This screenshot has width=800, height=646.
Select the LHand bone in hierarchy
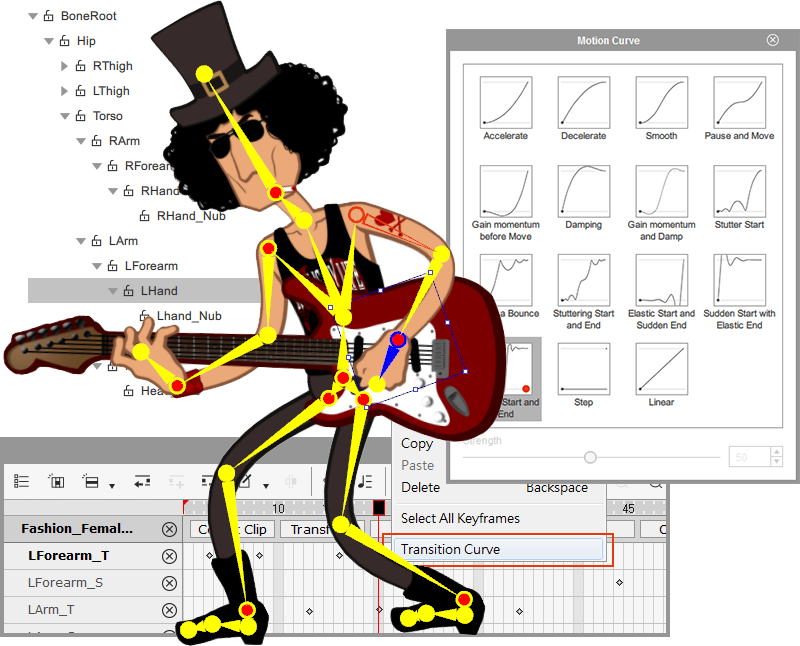point(159,291)
